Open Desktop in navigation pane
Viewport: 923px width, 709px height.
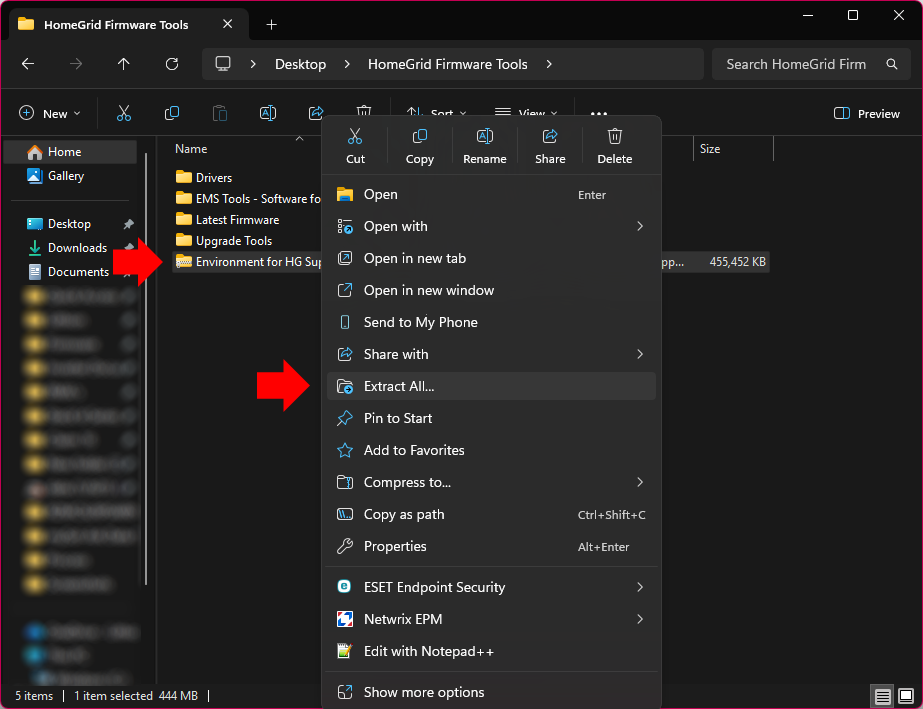click(71, 224)
